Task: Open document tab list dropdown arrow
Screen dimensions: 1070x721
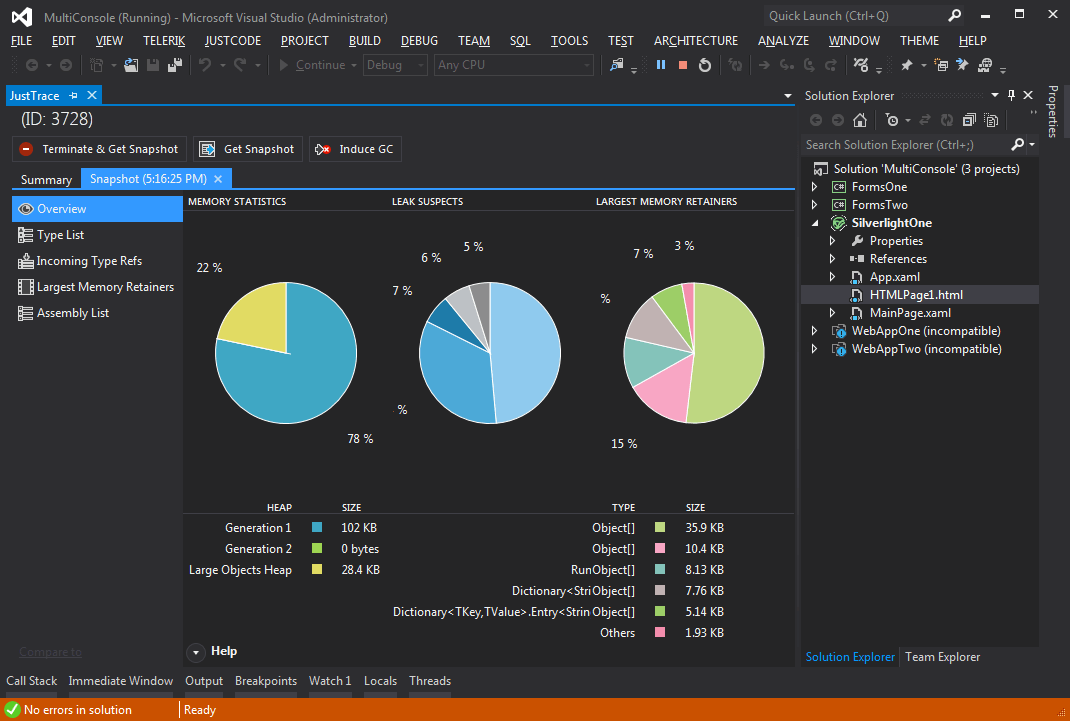Action: point(787,96)
